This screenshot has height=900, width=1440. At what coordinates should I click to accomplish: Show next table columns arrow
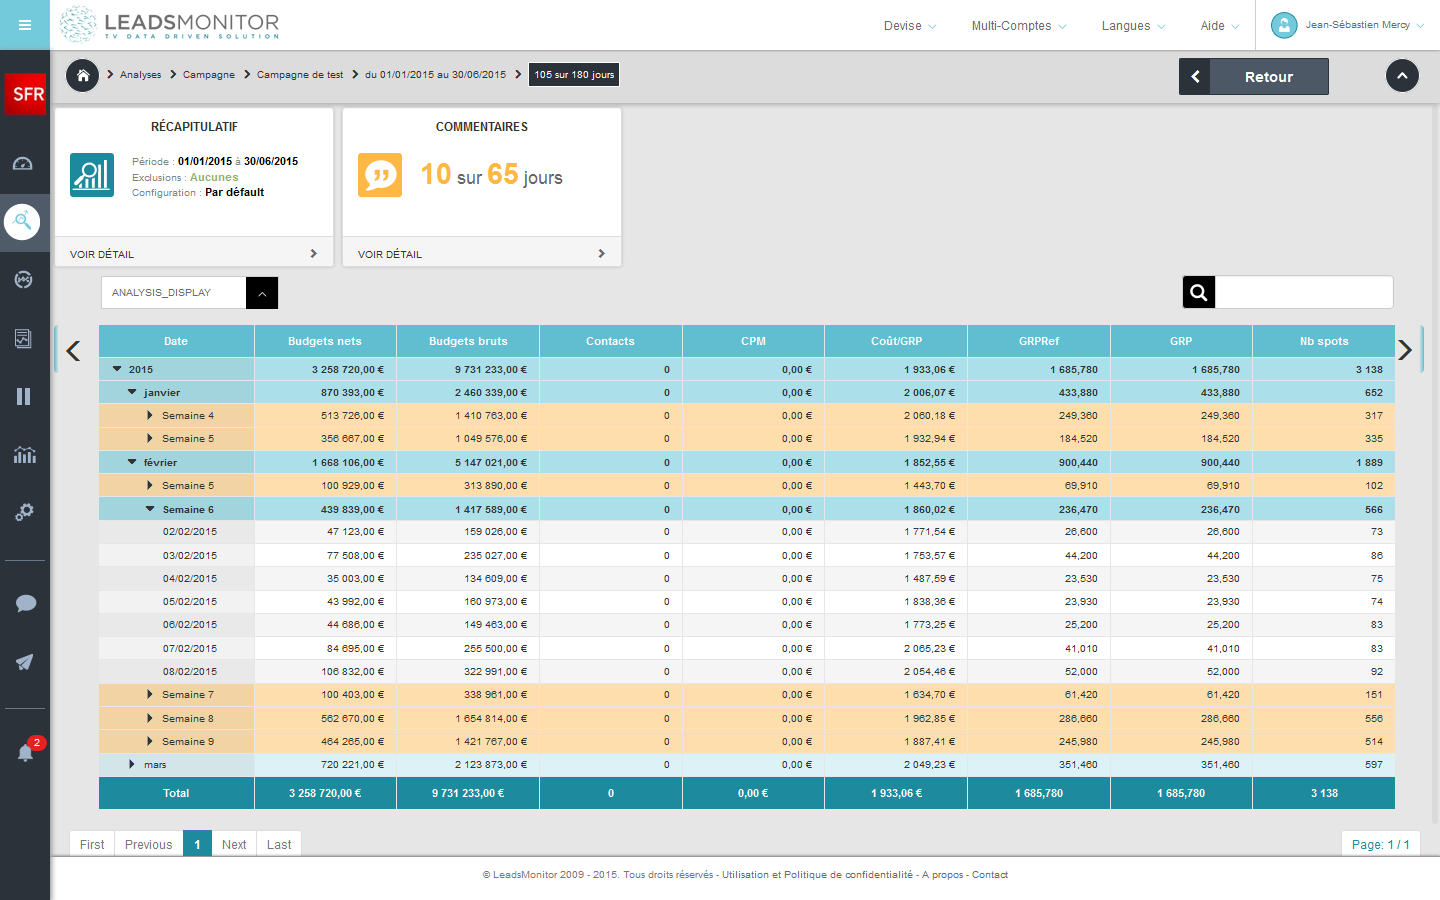coord(1405,350)
